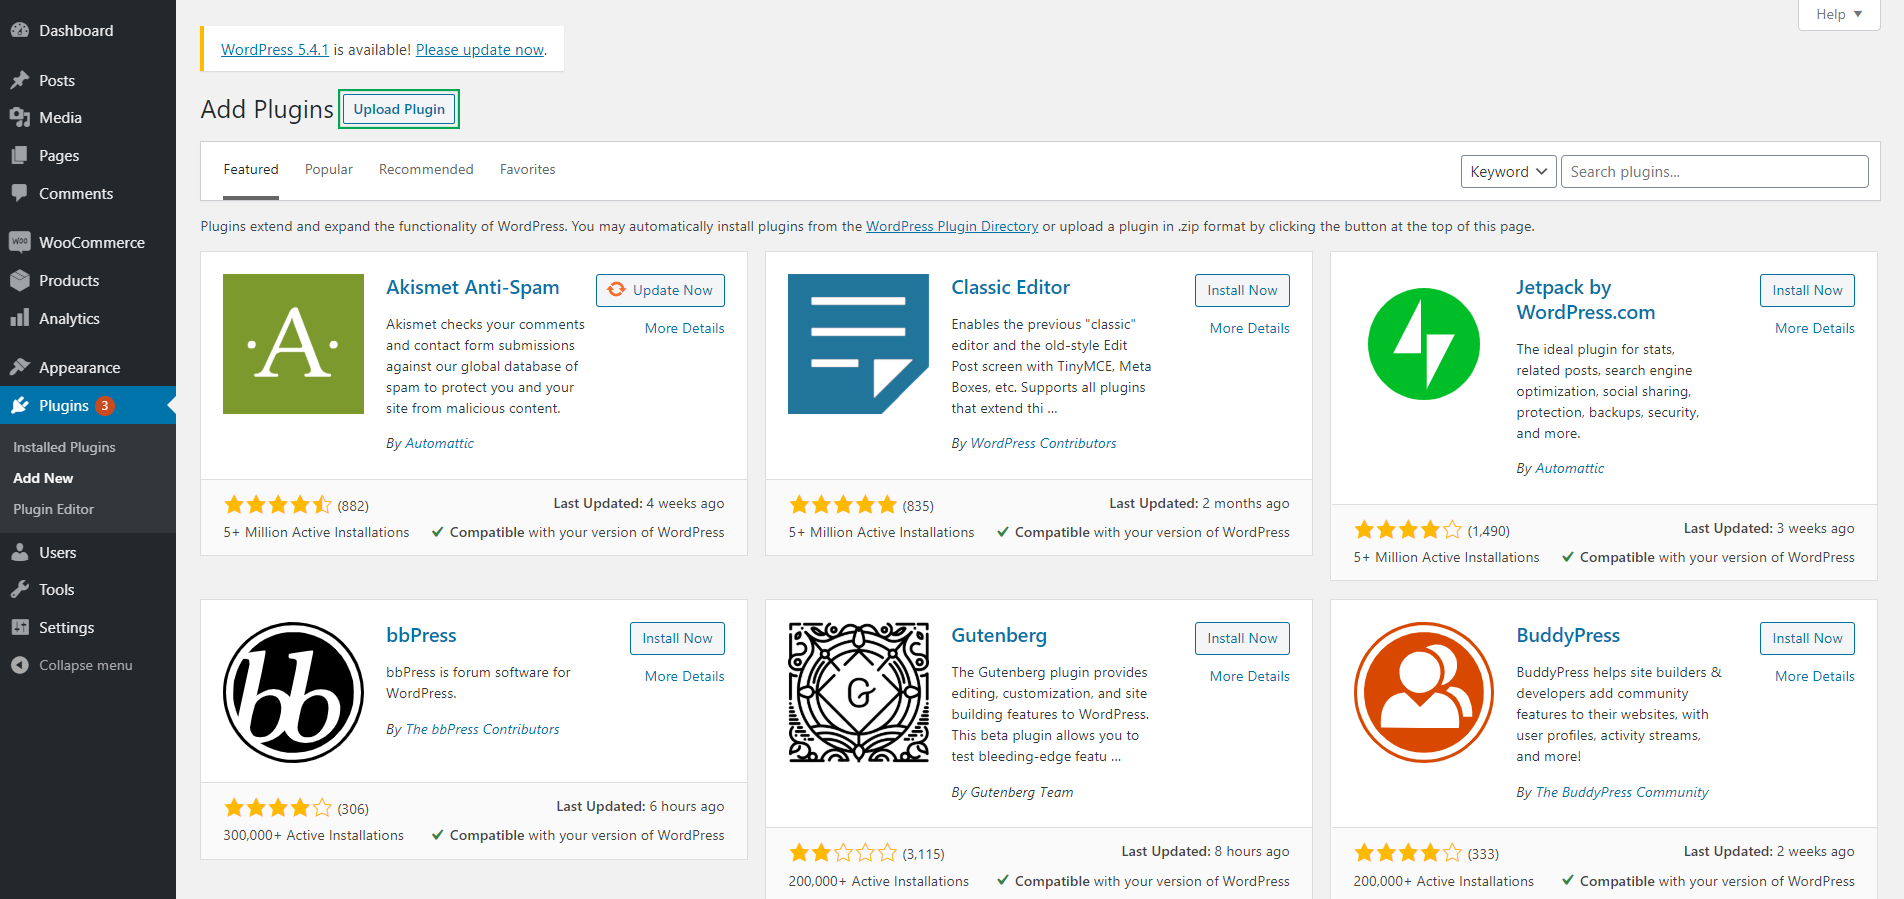Expand the Help dropdown panel

[1839, 14]
